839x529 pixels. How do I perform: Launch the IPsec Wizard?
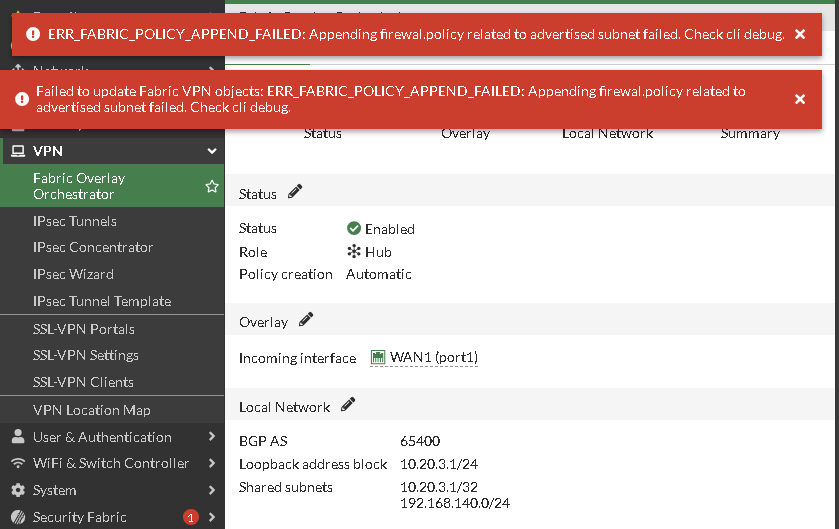(x=73, y=274)
